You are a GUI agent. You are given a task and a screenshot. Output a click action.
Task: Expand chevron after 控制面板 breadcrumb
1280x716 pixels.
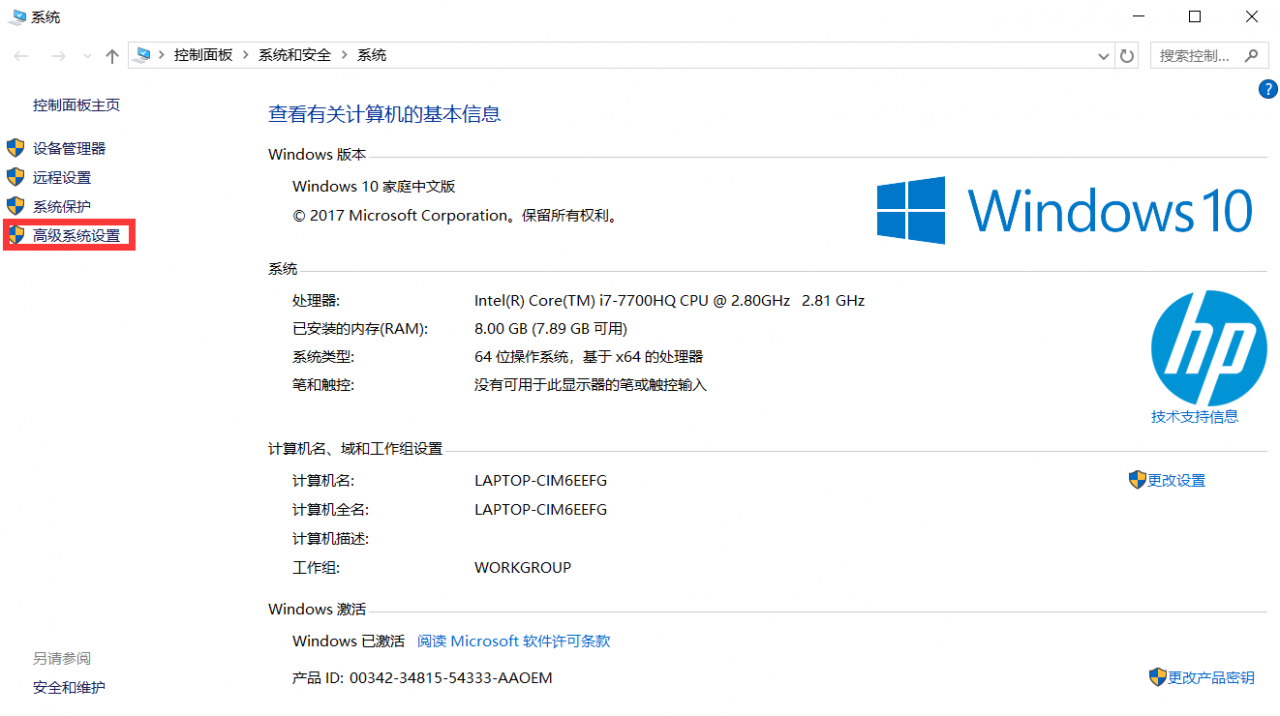pyautogui.click(x=246, y=55)
